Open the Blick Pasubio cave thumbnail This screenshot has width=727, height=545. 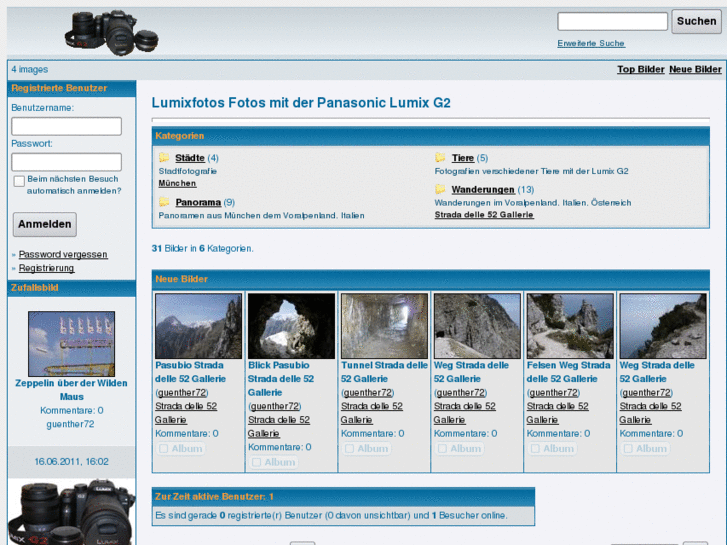(291, 326)
